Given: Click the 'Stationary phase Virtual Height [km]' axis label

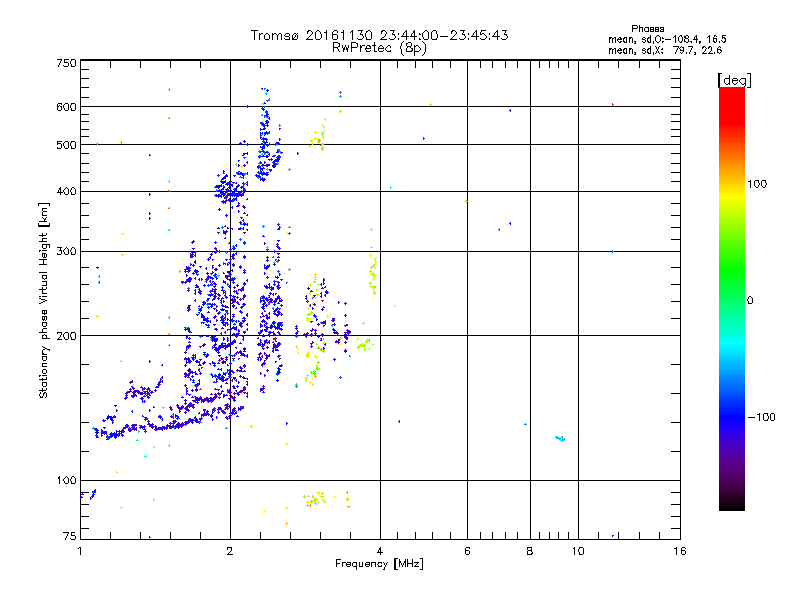Looking at the screenshot, I should (x=44, y=301).
